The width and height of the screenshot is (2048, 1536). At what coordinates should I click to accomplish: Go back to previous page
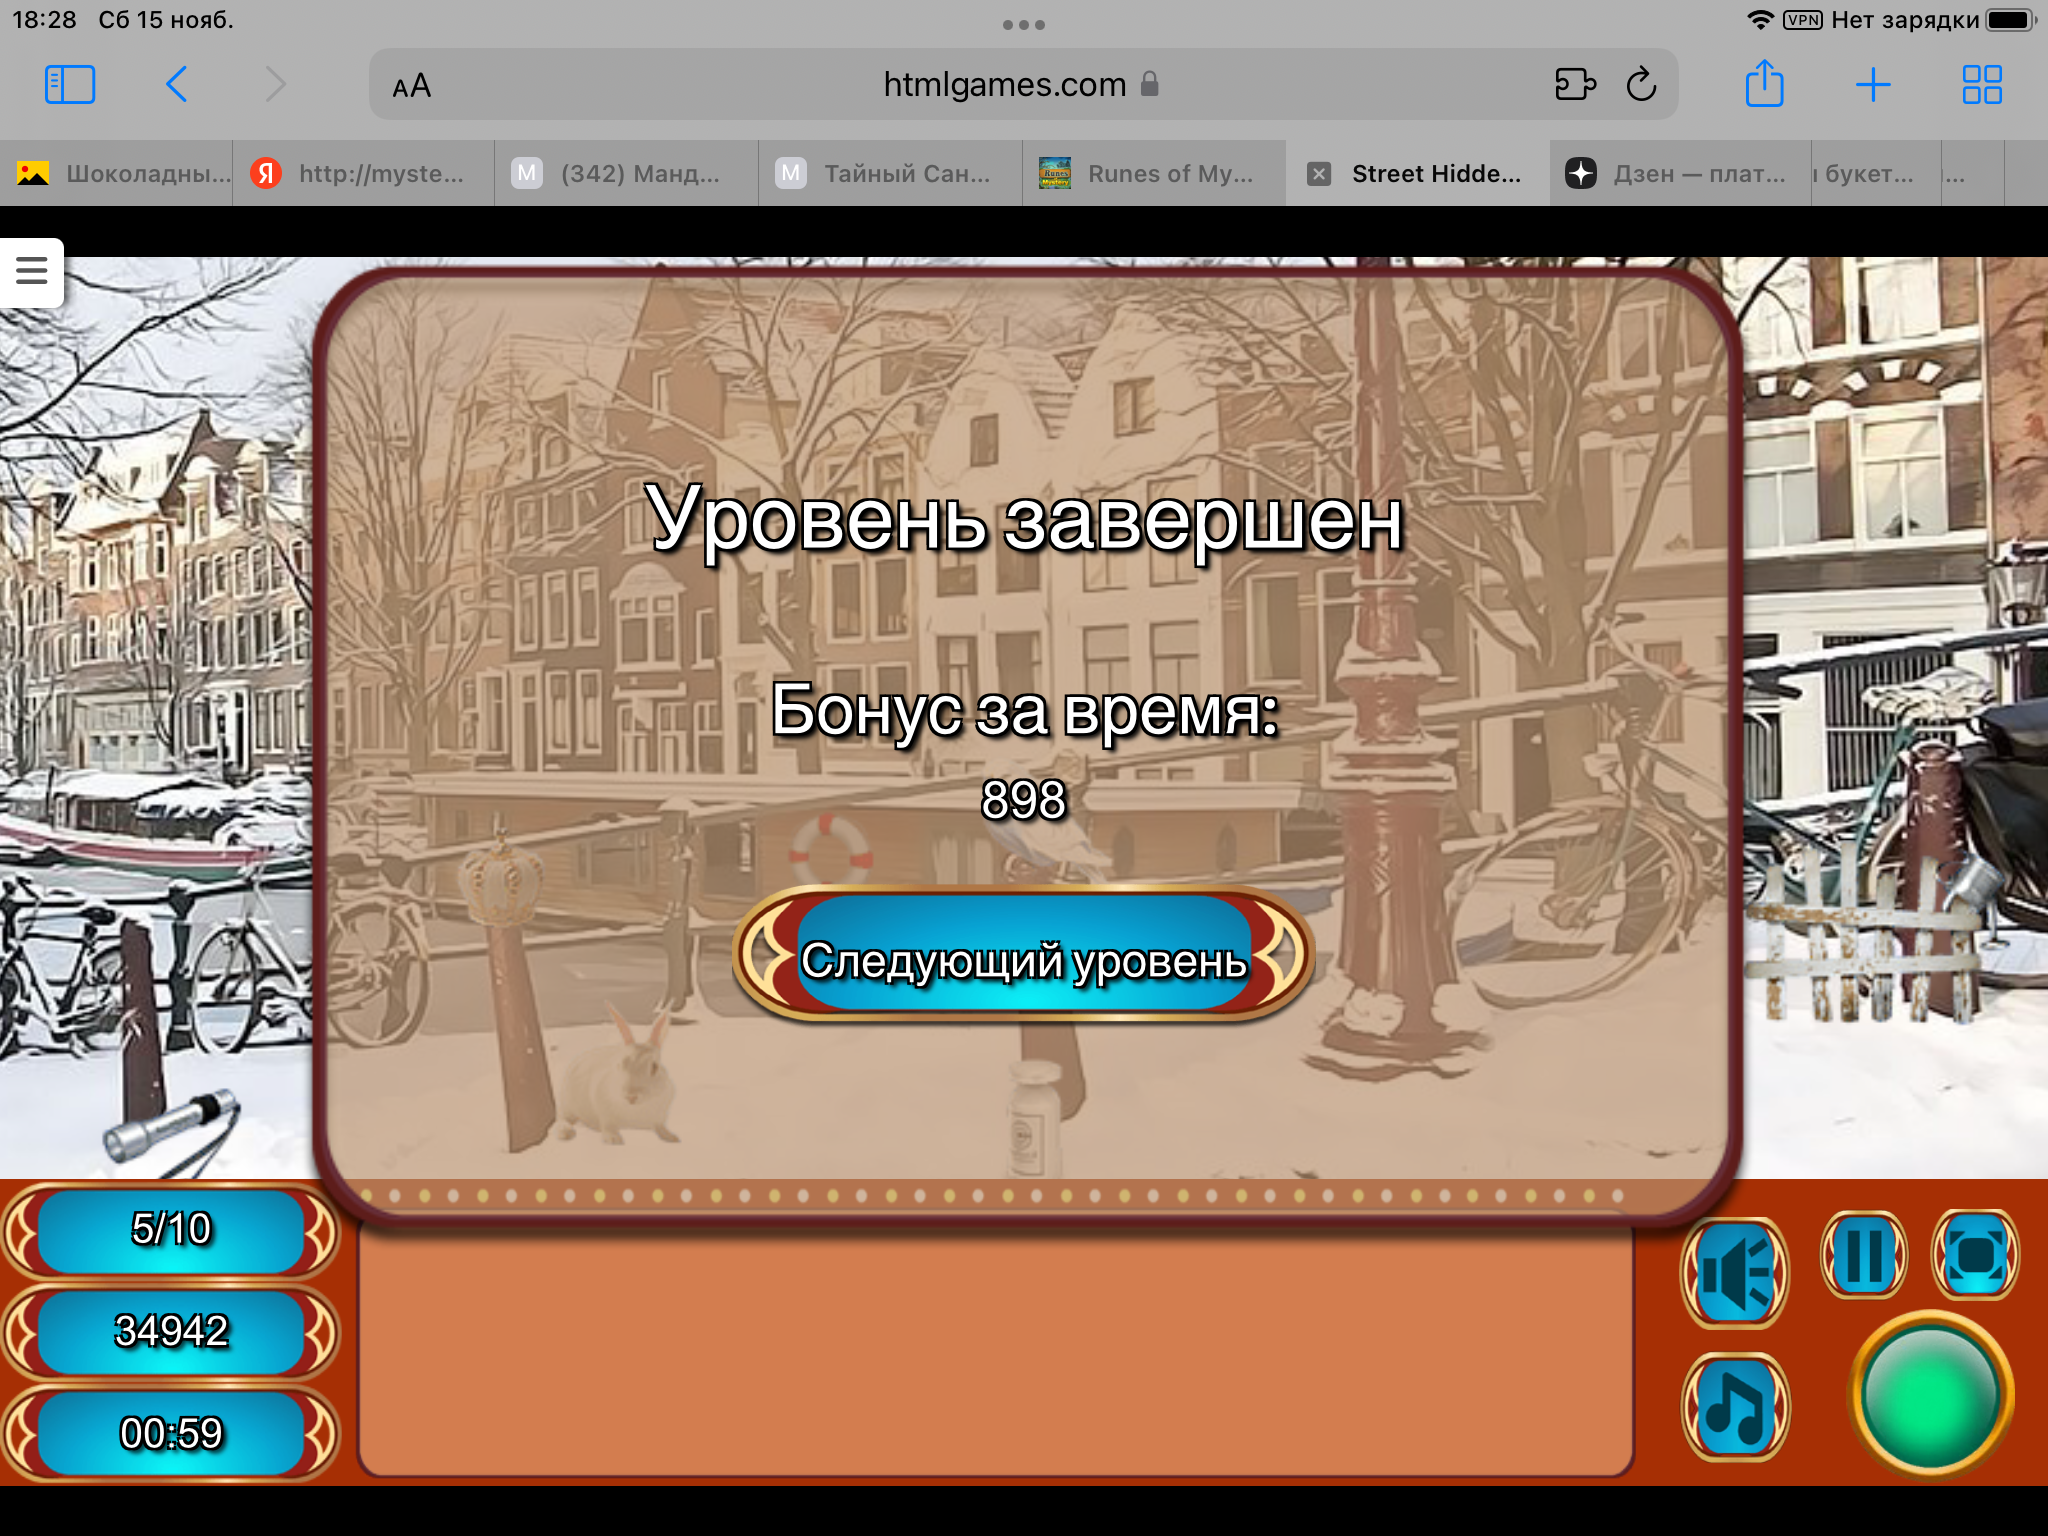(177, 85)
